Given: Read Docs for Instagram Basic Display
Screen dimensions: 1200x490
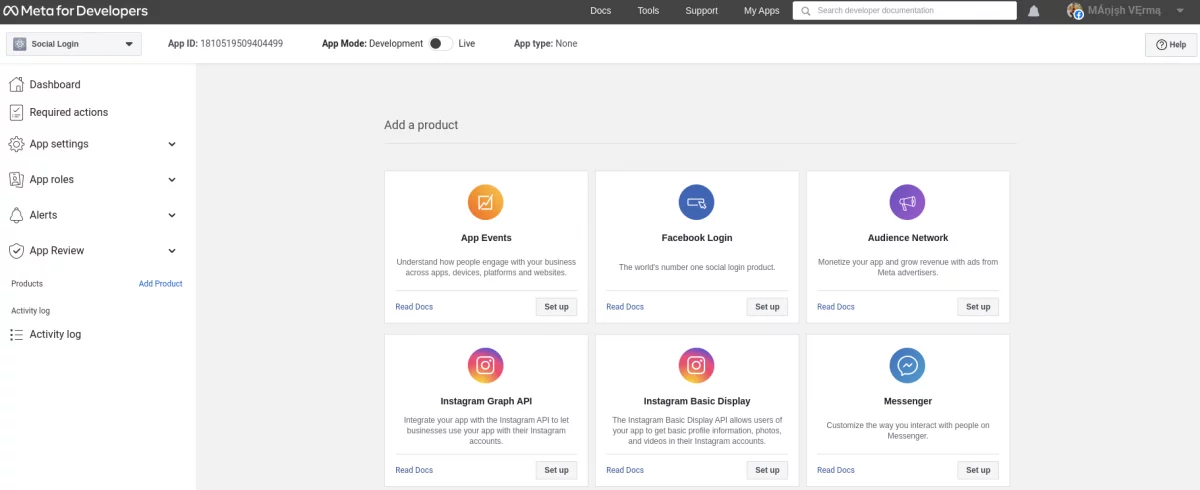Looking at the screenshot, I should 625,470.
